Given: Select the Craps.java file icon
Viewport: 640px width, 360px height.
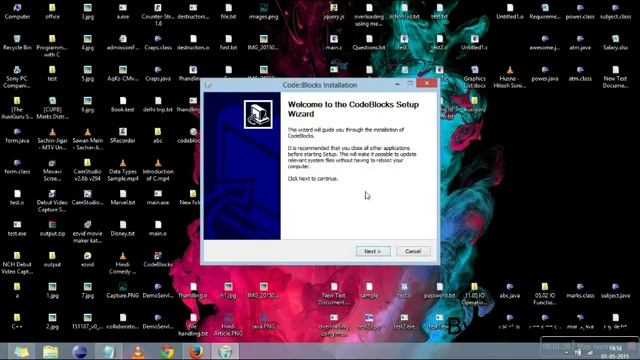Looking at the screenshot, I should point(158,73).
